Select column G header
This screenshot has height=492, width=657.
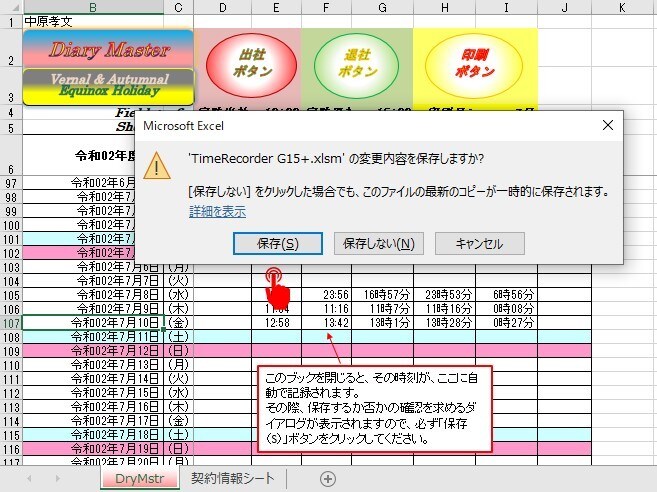tap(382, 7)
